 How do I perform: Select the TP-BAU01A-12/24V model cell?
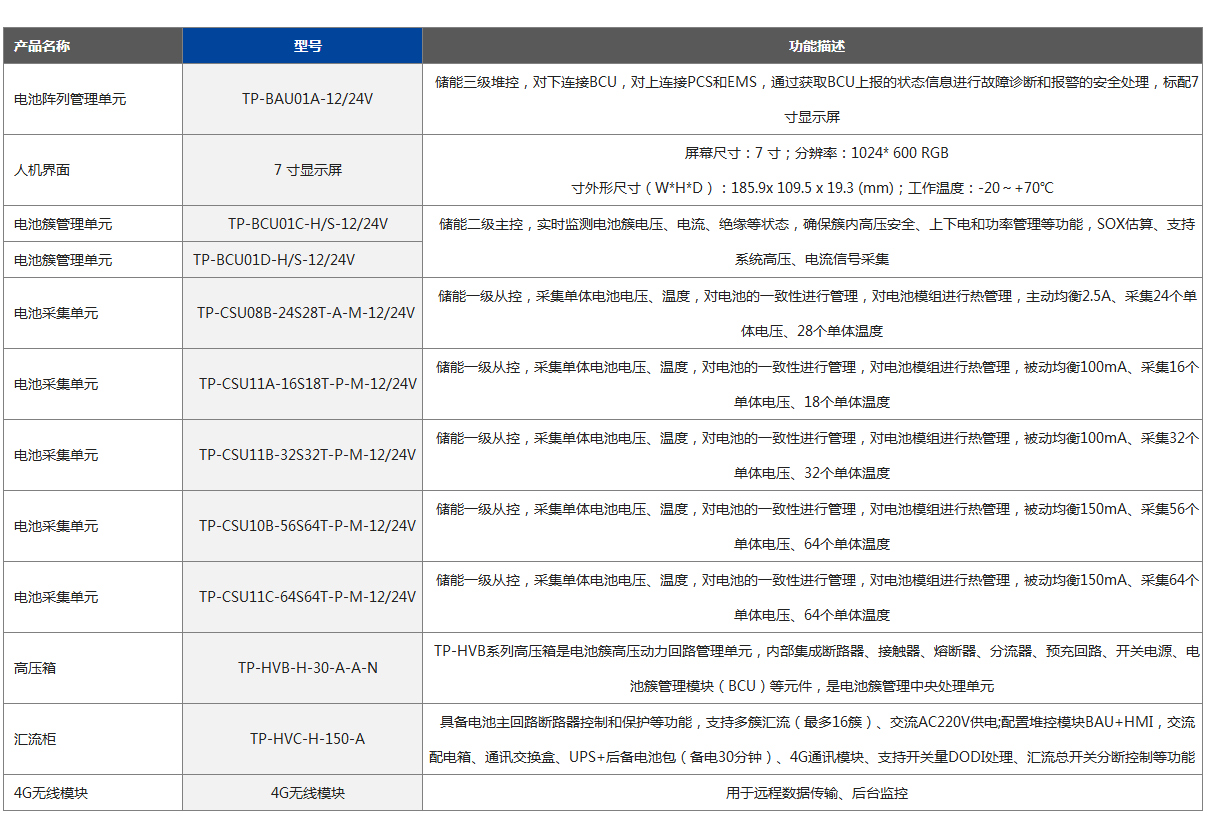307,99
